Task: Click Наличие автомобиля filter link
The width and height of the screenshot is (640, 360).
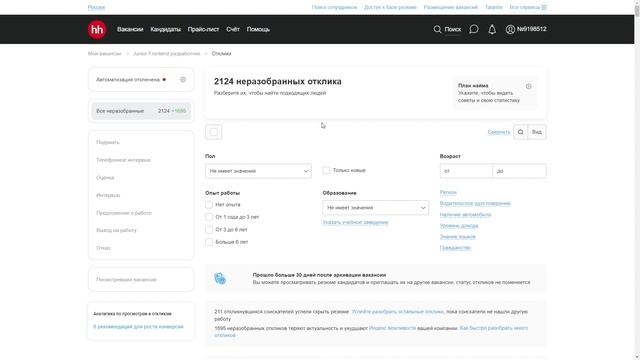Action: click(x=465, y=215)
